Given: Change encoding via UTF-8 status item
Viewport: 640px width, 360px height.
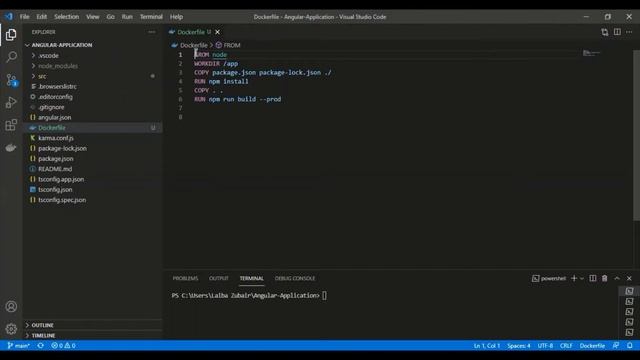Looking at the screenshot, I should (x=545, y=346).
